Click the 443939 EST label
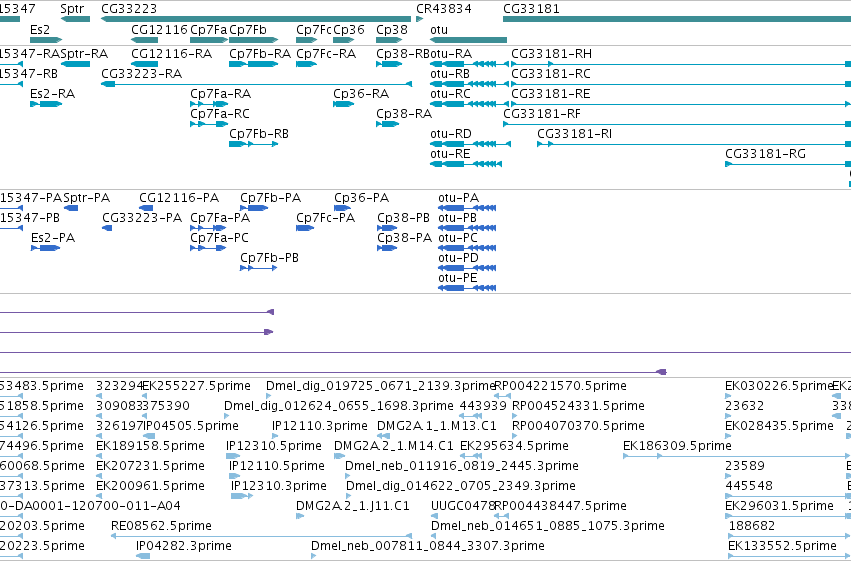Screen dimensions: 851x561 point(483,406)
